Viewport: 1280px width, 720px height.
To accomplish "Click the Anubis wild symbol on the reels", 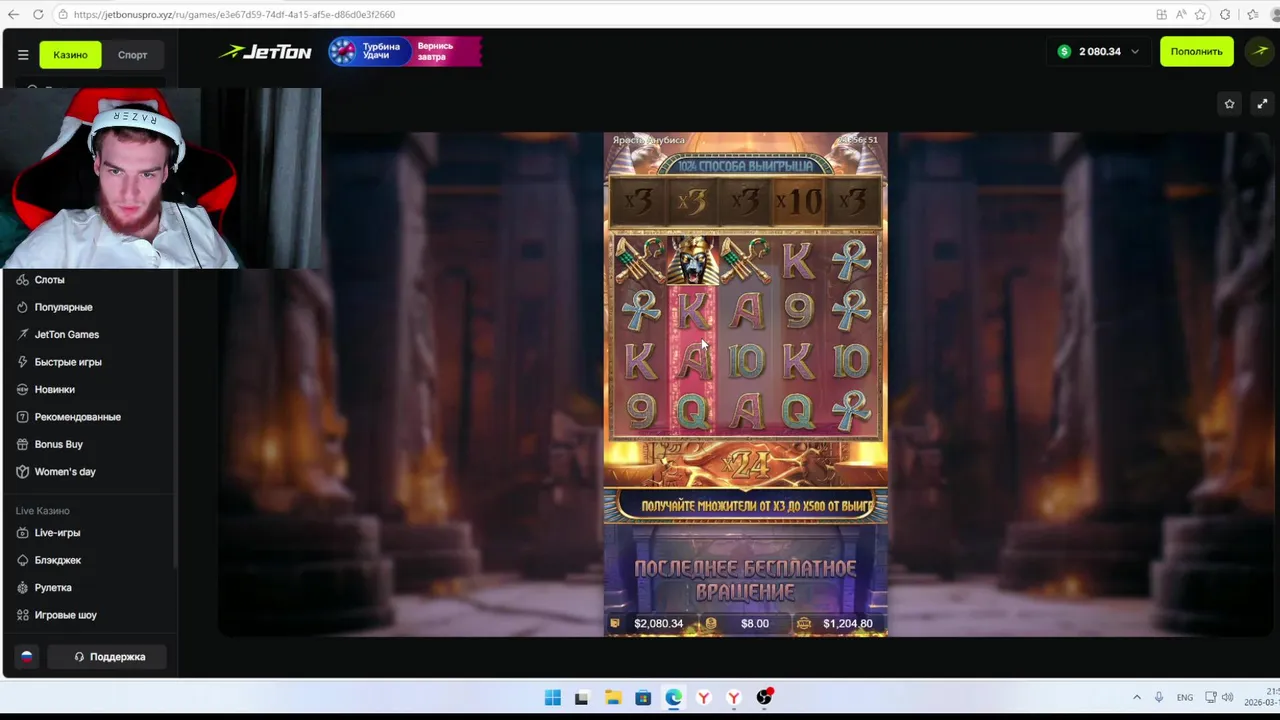I will 692,260.
